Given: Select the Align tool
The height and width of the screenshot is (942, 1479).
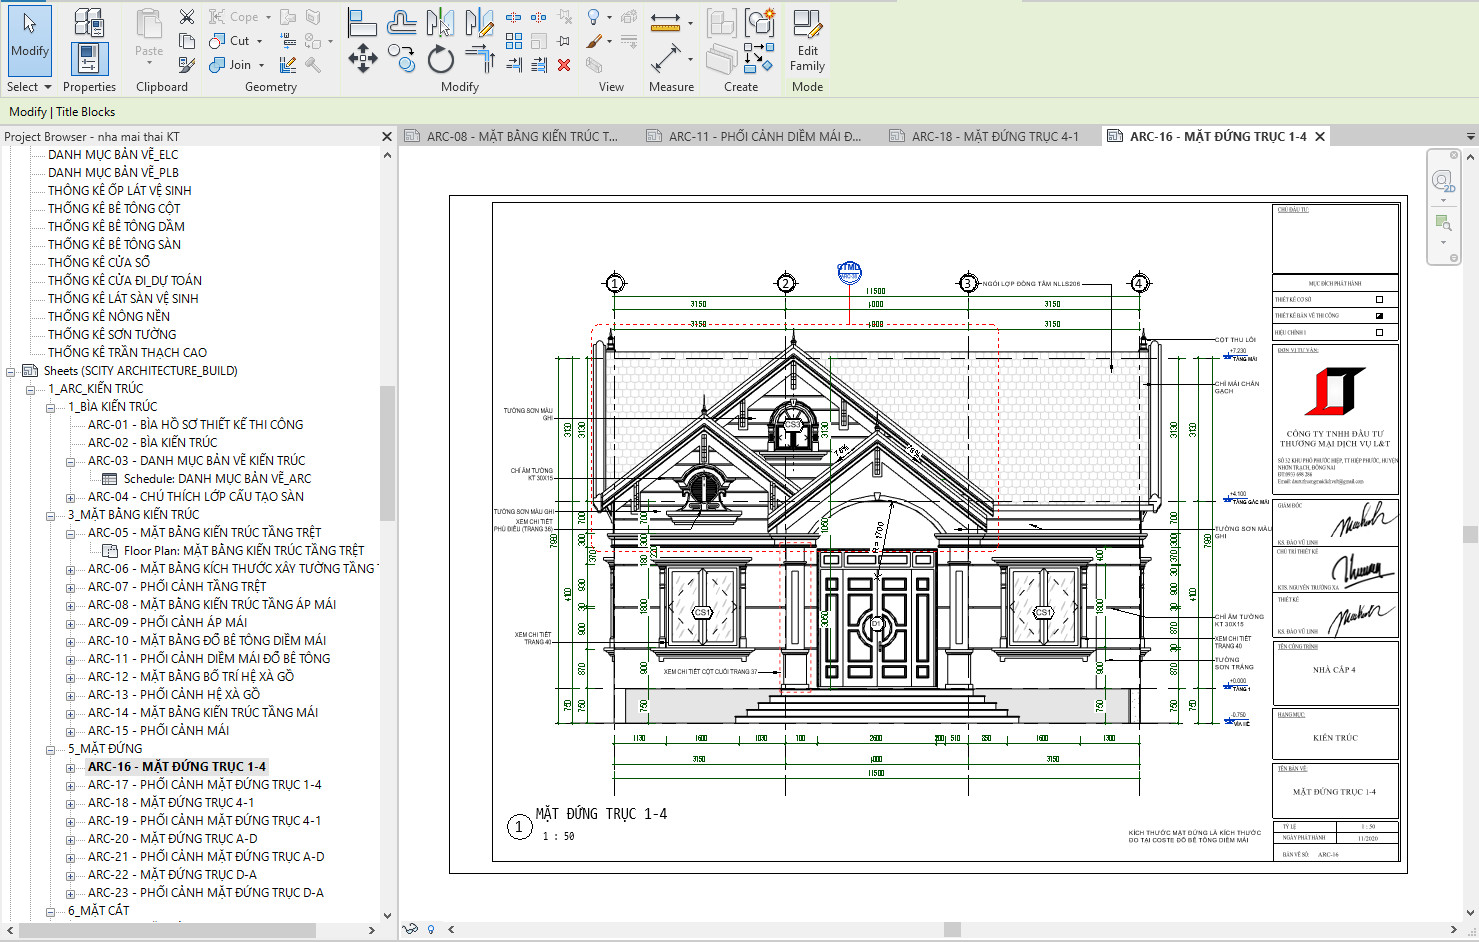Looking at the screenshot, I should tap(362, 22).
